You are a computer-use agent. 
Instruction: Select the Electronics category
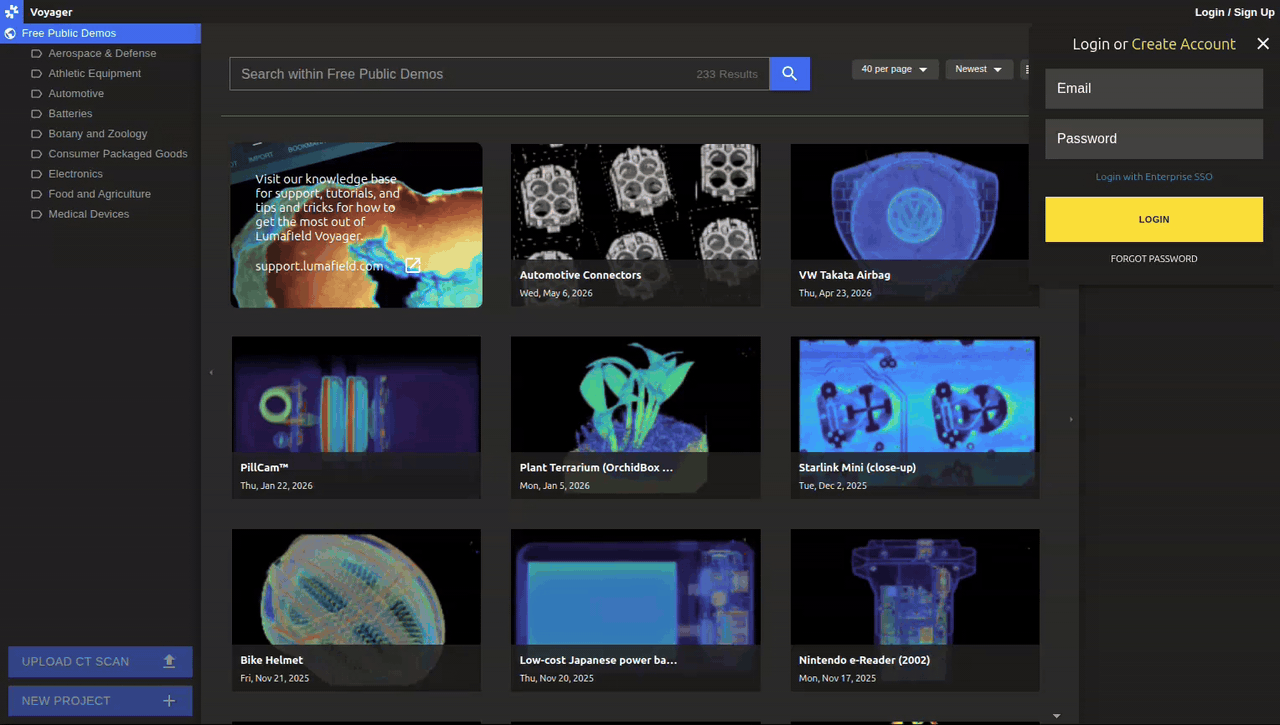[x=76, y=174]
